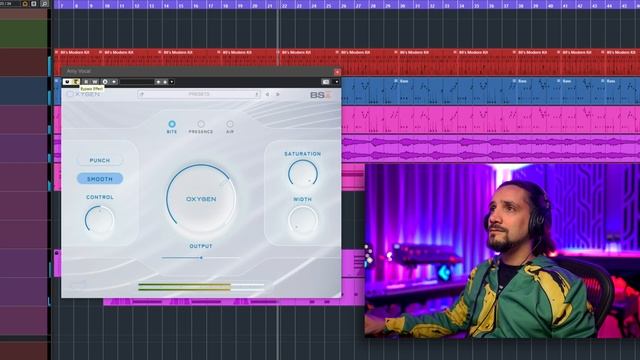This screenshot has height=360, width=640.
Task: Select the PRESENCE mode
Action: point(201,124)
